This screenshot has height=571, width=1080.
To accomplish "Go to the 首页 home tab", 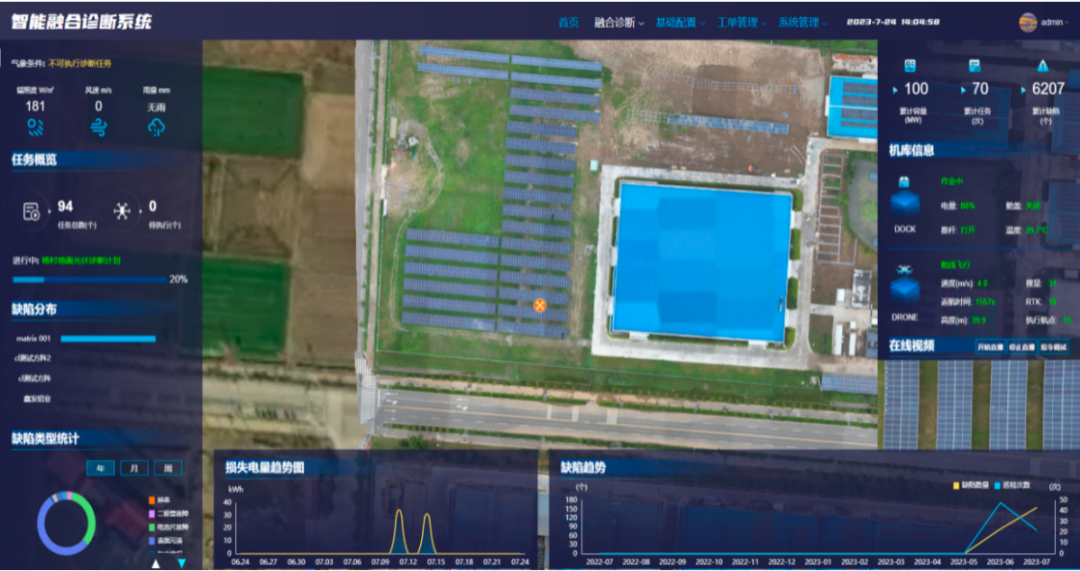I will point(568,22).
